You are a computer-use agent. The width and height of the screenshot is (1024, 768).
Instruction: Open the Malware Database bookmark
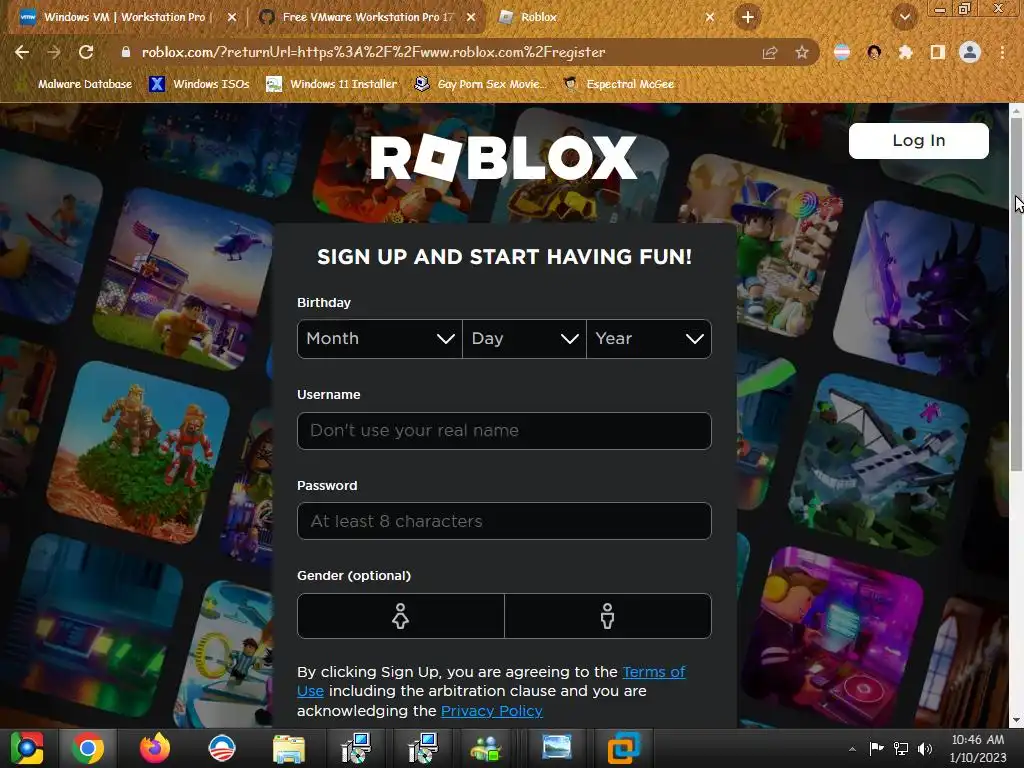pos(76,84)
